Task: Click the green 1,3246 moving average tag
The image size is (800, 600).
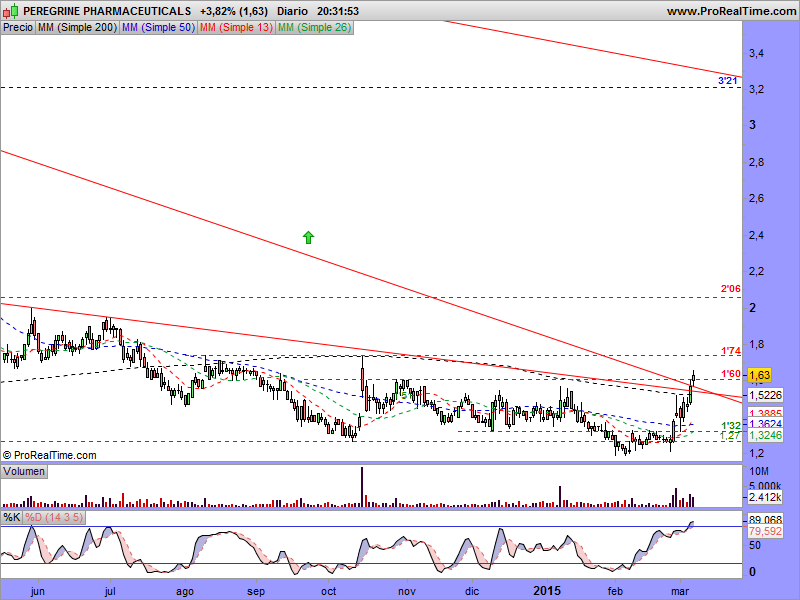Action: pyautogui.click(x=765, y=435)
